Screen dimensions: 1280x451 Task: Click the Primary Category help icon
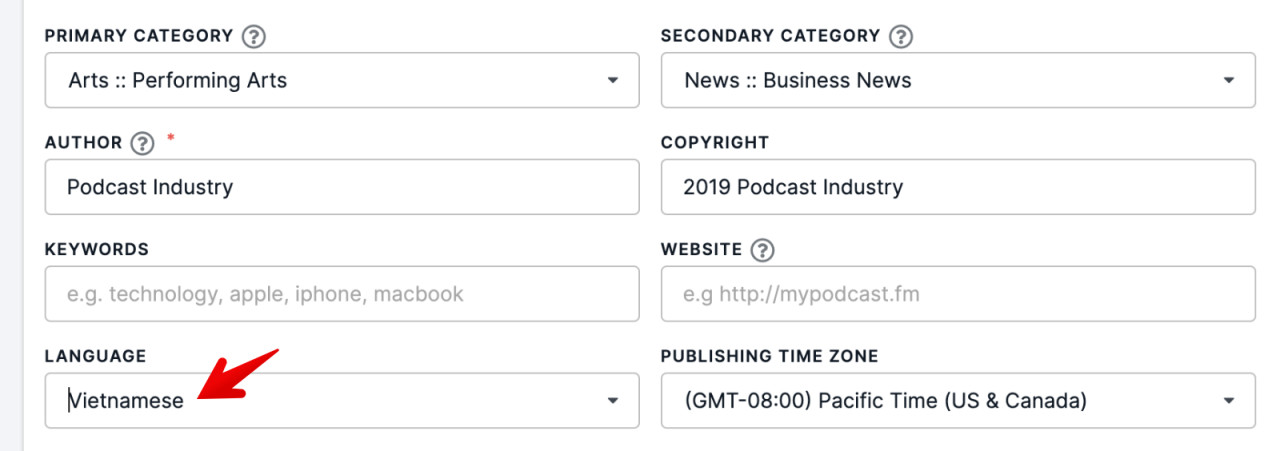[254, 37]
